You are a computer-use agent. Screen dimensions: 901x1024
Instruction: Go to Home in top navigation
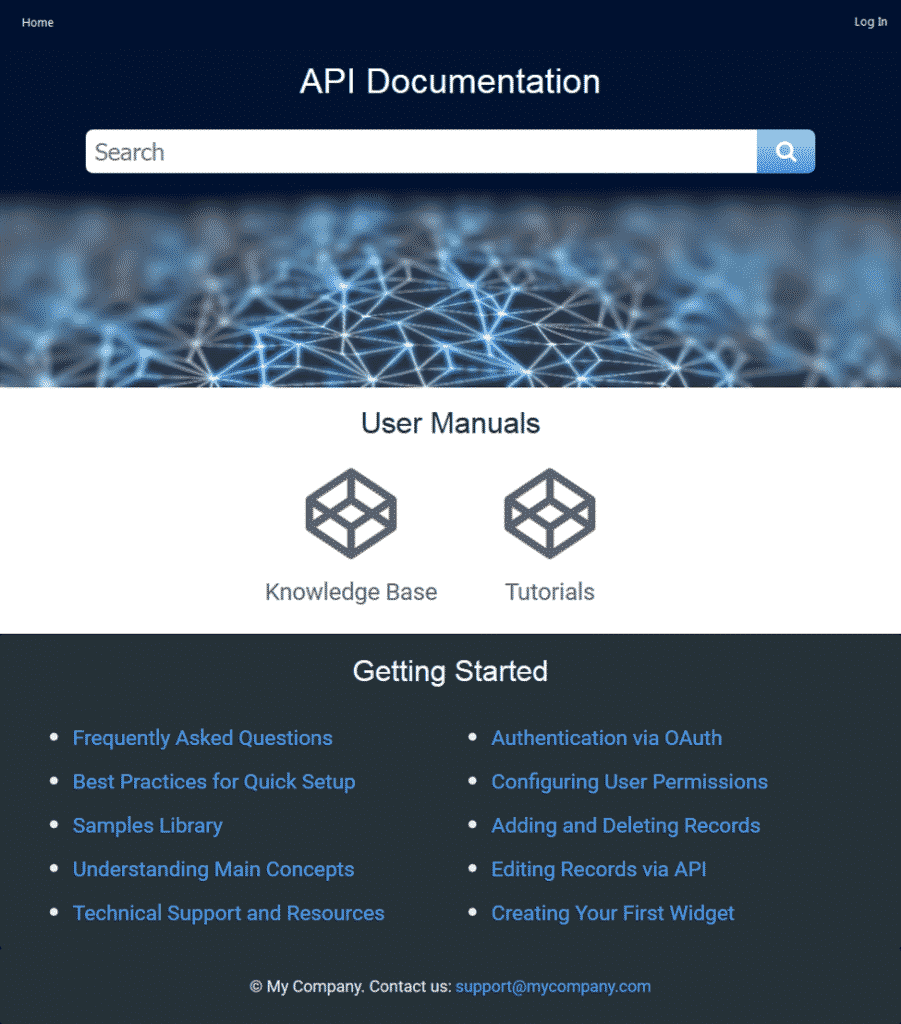[x=38, y=22]
